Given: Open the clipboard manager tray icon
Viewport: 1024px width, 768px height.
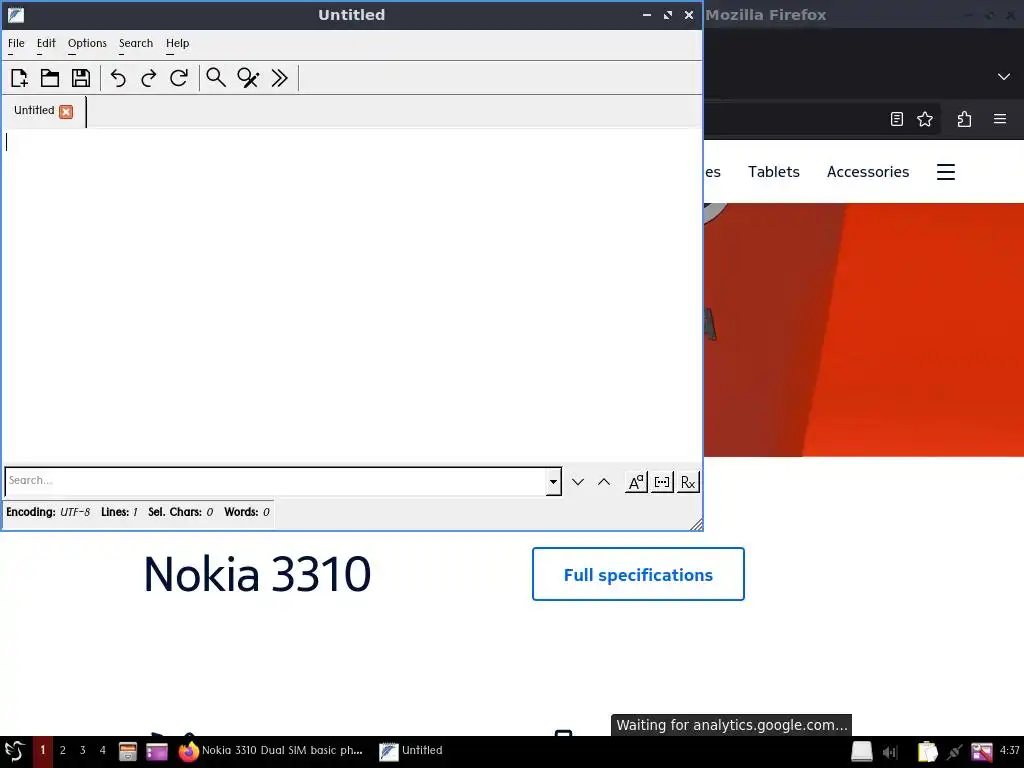Looking at the screenshot, I should click(x=927, y=752).
